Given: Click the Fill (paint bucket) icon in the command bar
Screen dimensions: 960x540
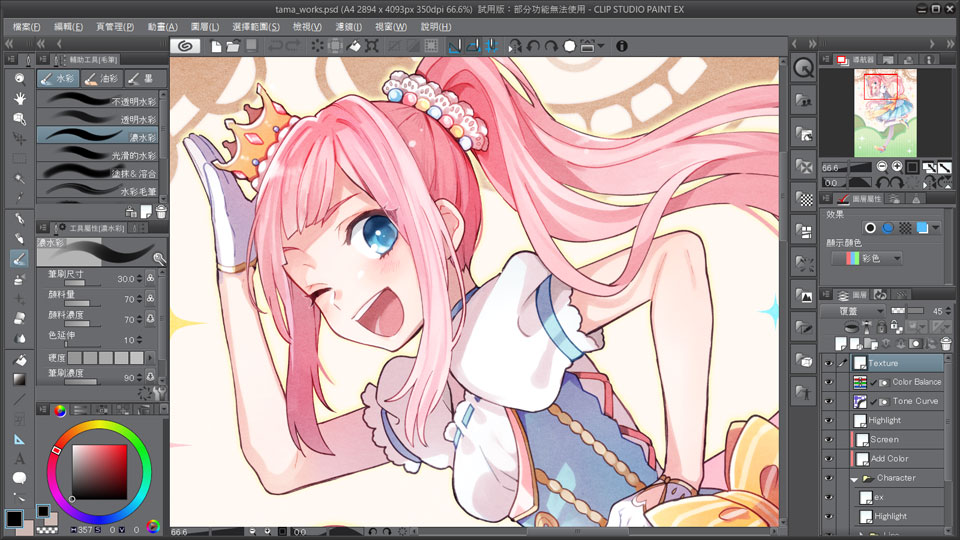Looking at the screenshot, I should [x=354, y=46].
